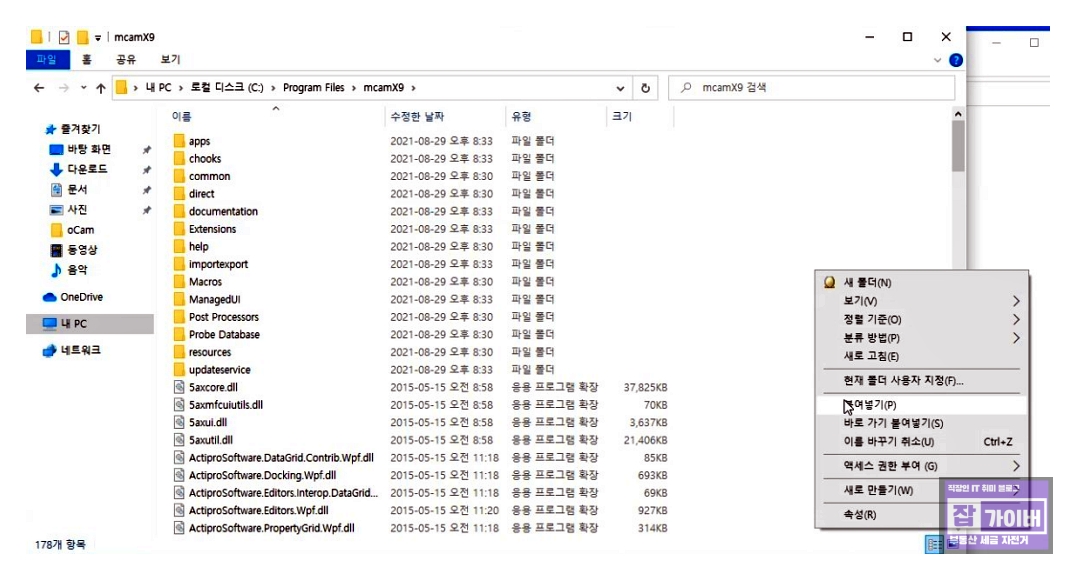Select the Post Processors folder icon
The height and width of the screenshot is (580, 1076).
pyautogui.click(x=179, y=316)
